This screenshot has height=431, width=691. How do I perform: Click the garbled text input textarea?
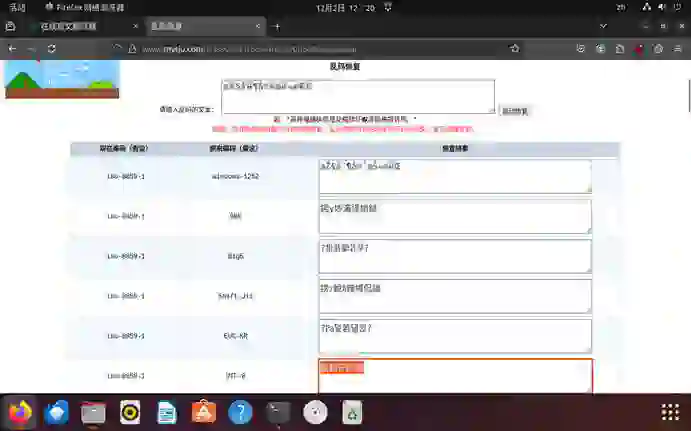click(x=358, y=97)
